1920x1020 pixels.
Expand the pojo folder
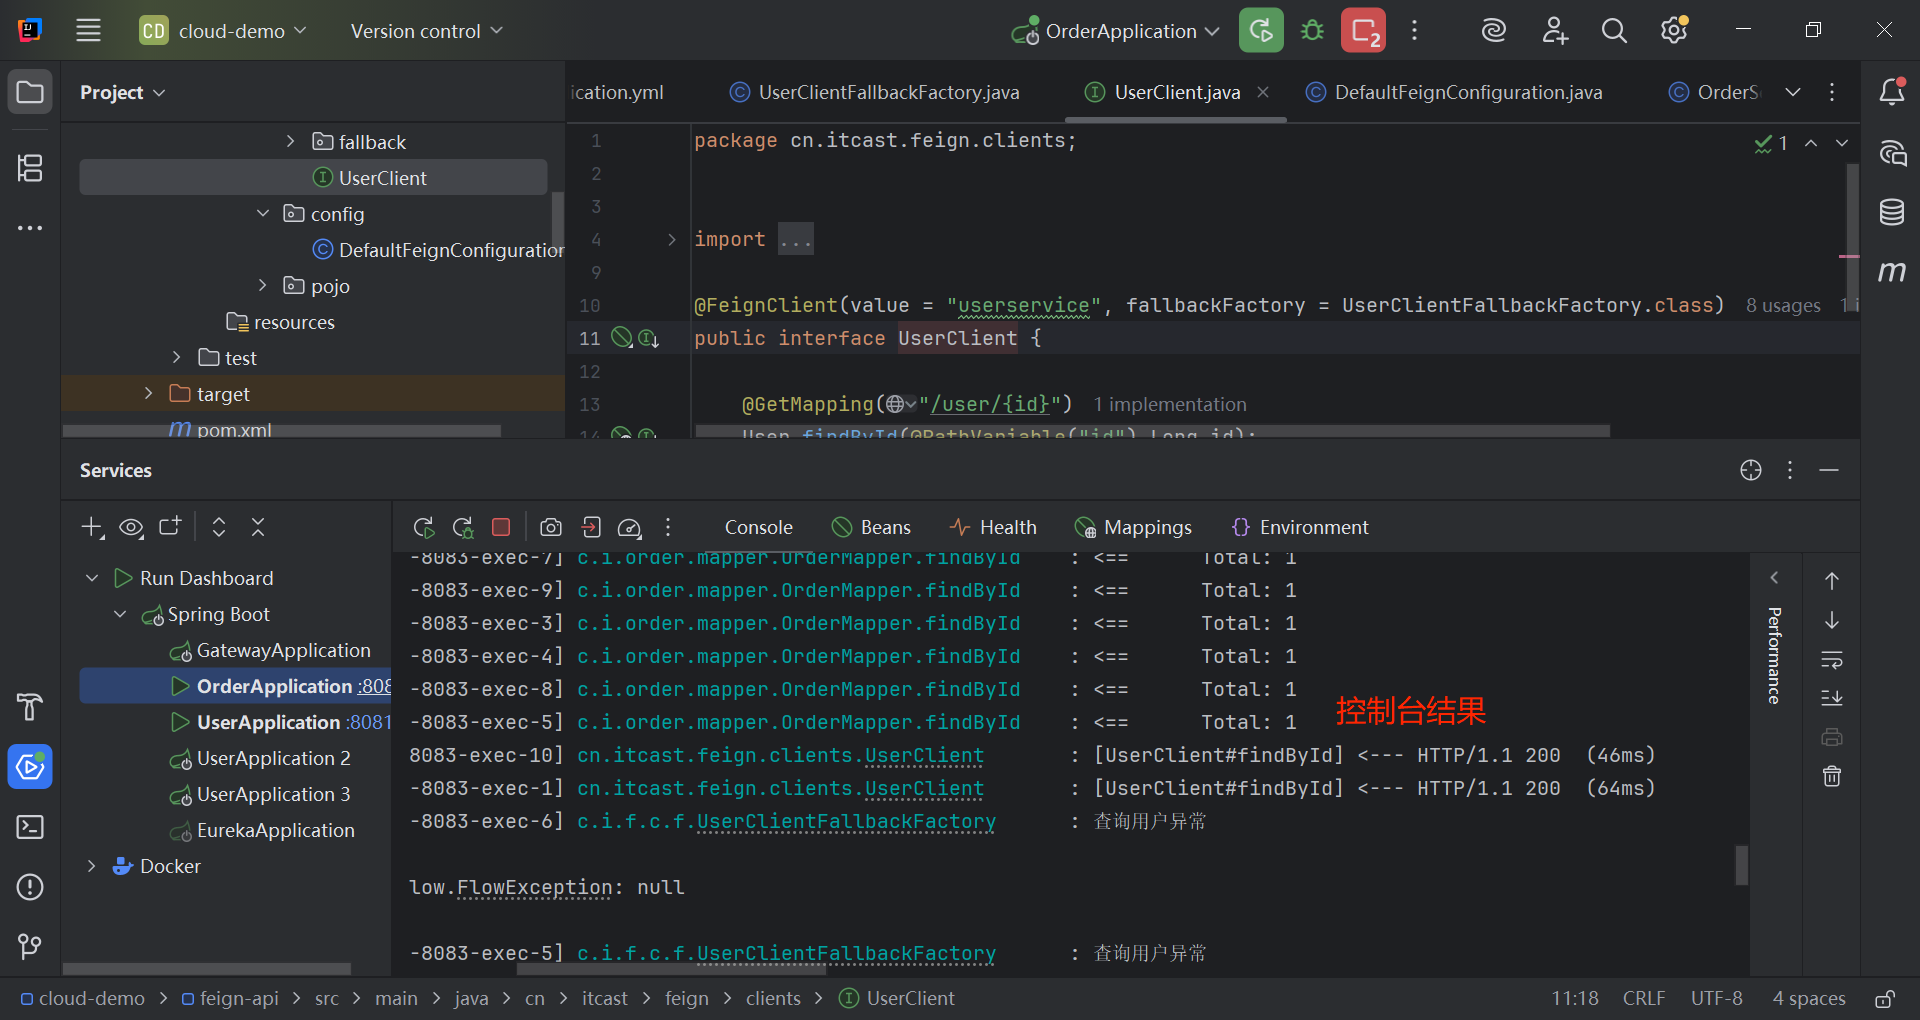(262, 285)
